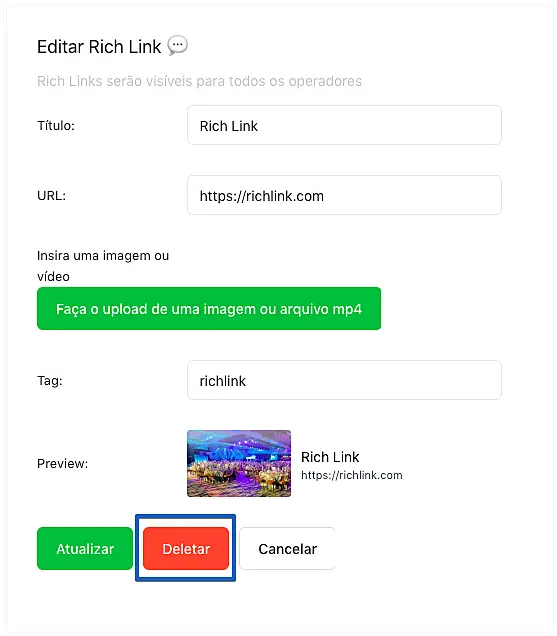Screen dimensions: 557x636
Task: Click the Tag label
Action: (49, 380)
